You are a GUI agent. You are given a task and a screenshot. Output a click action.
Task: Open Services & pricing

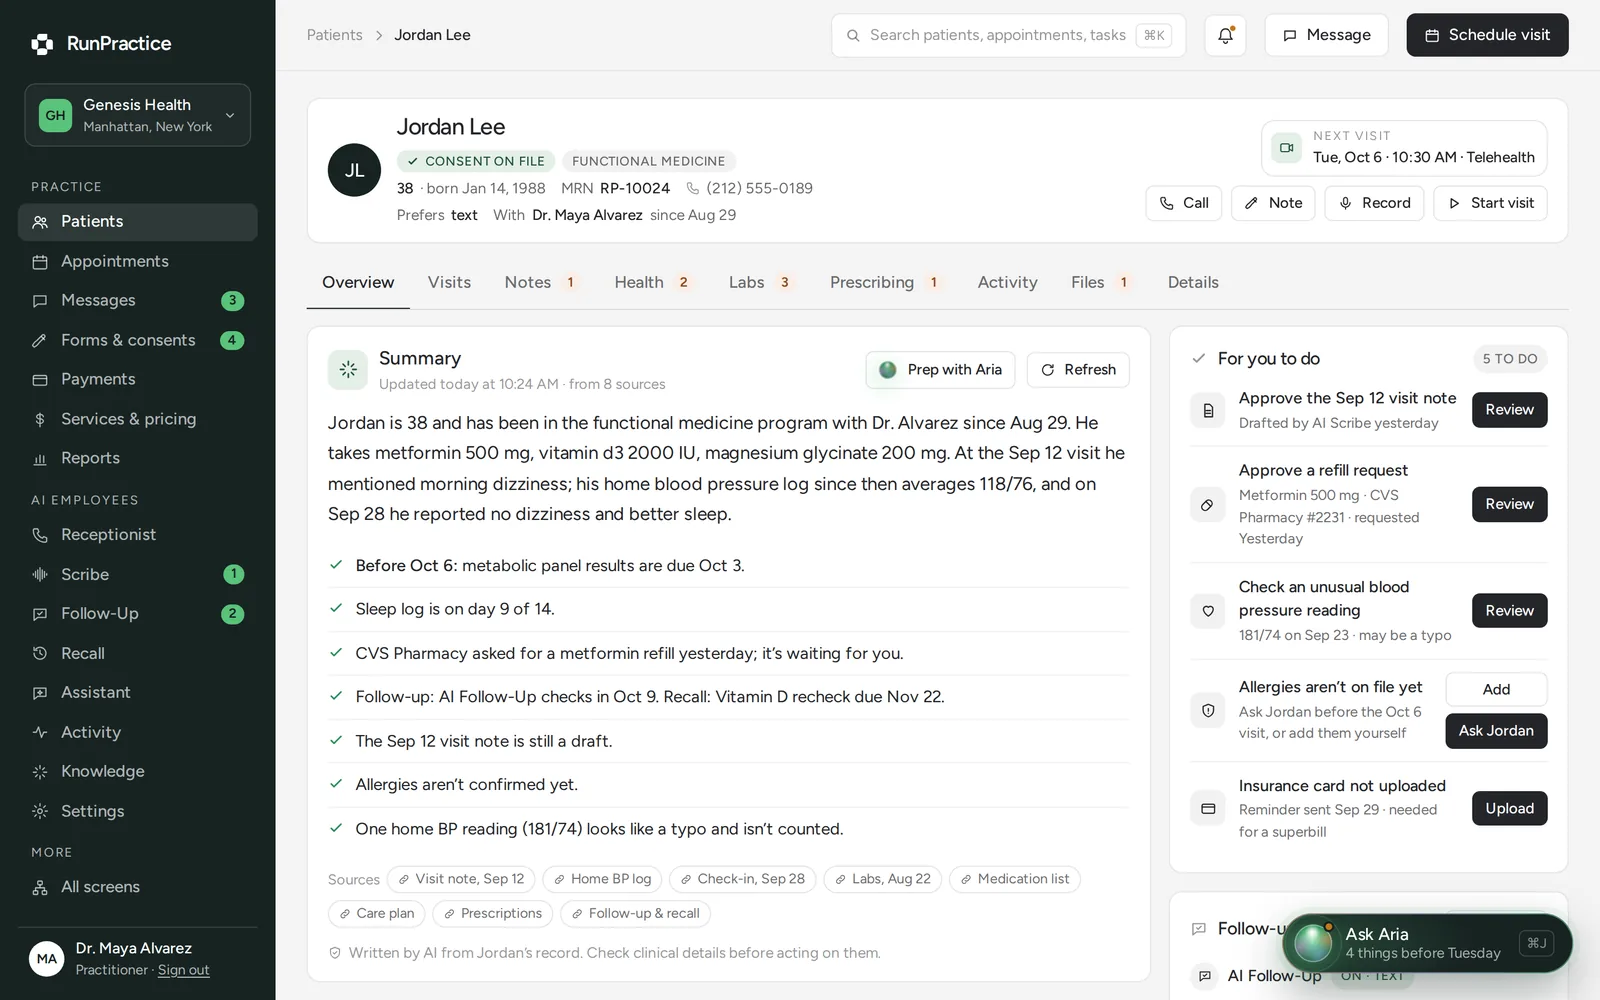click(137, 419)
